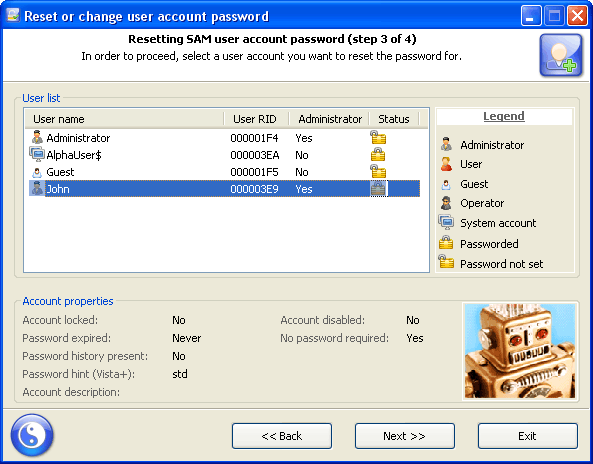The width and height of the screenshot is (593, 464).
Task: Click the robot account picture
Action: [520, 351]
